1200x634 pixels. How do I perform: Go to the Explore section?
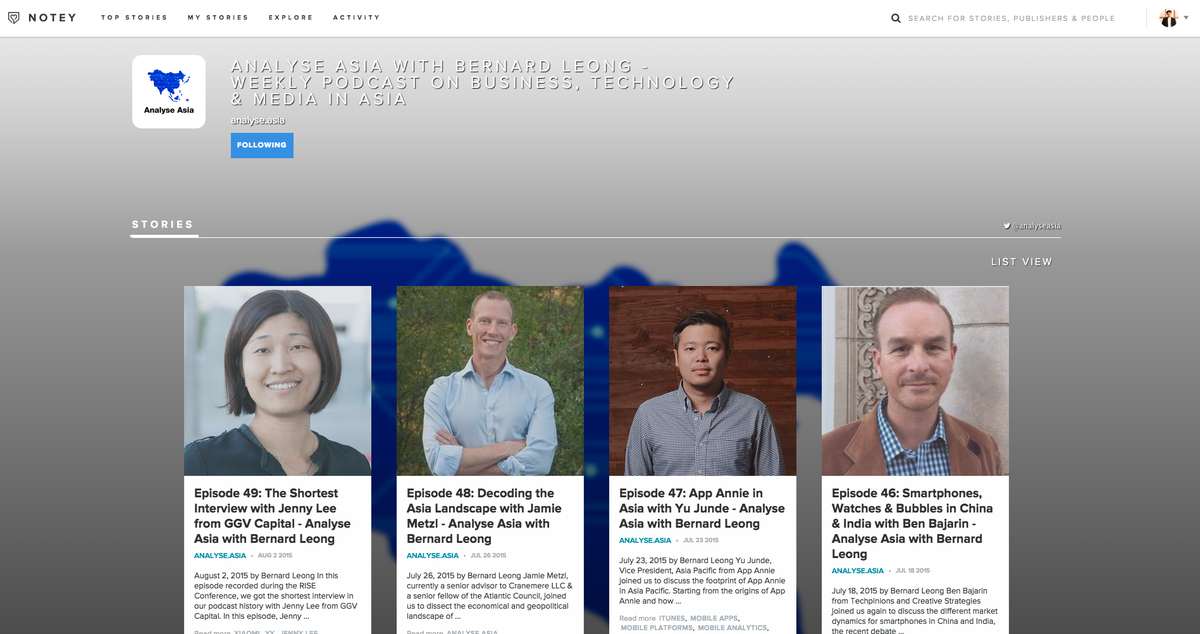[291, 18]
